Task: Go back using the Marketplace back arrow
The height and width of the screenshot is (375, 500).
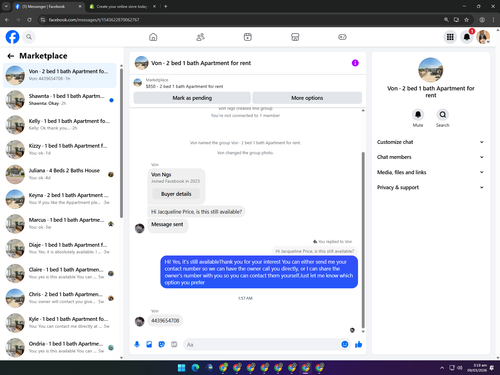Action: coord(11,56)
